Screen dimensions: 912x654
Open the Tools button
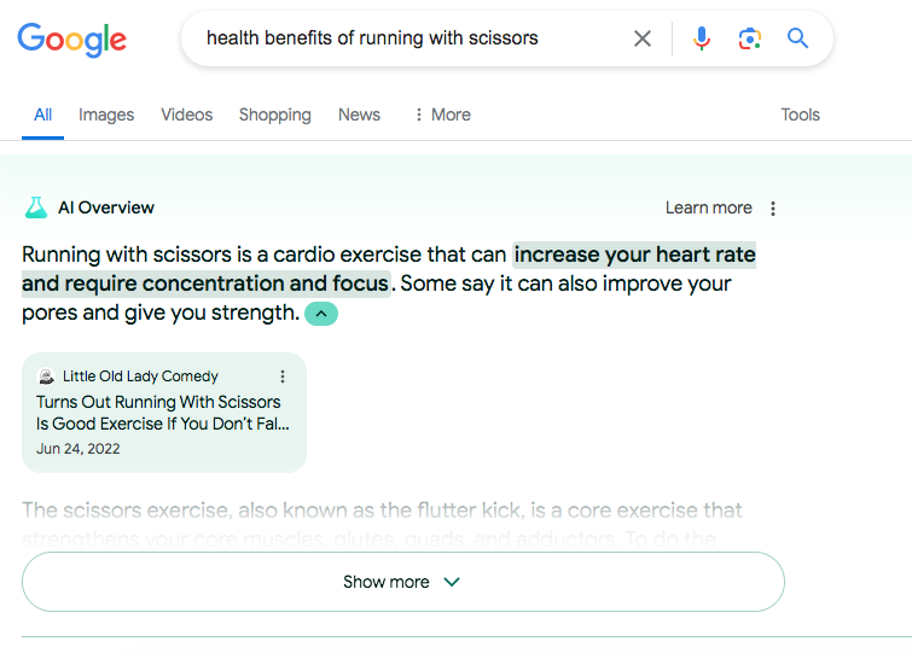(x=800, y=115)
